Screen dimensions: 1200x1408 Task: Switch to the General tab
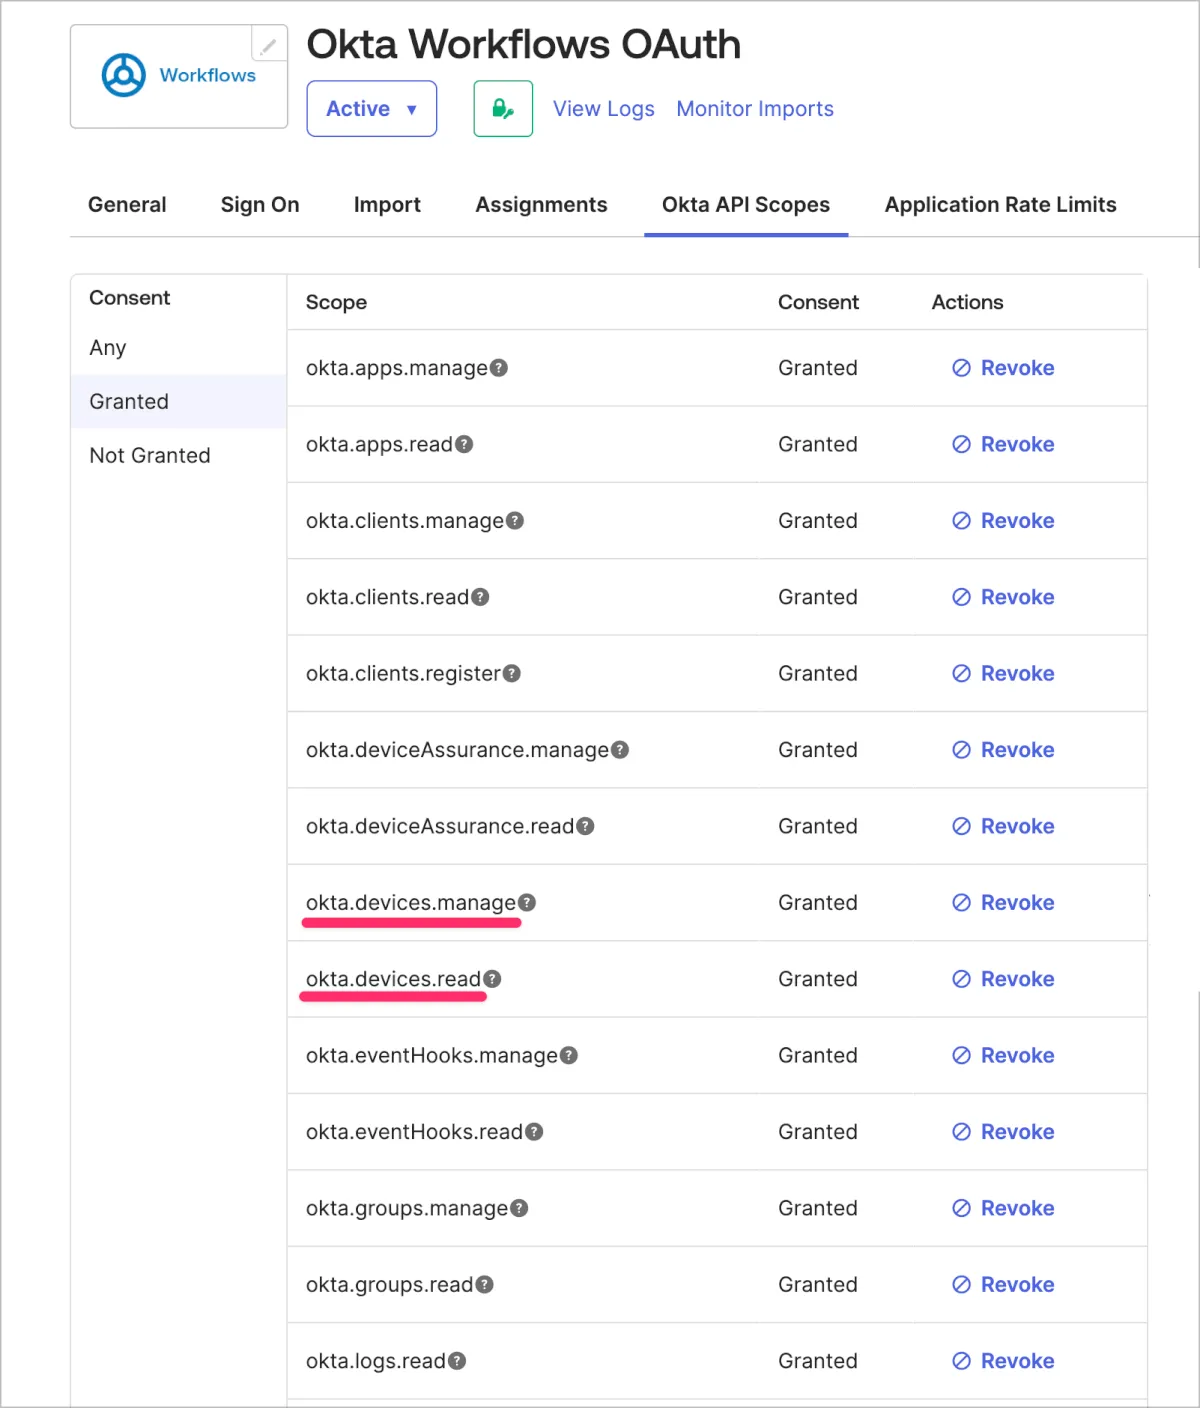tap(127, 205)
